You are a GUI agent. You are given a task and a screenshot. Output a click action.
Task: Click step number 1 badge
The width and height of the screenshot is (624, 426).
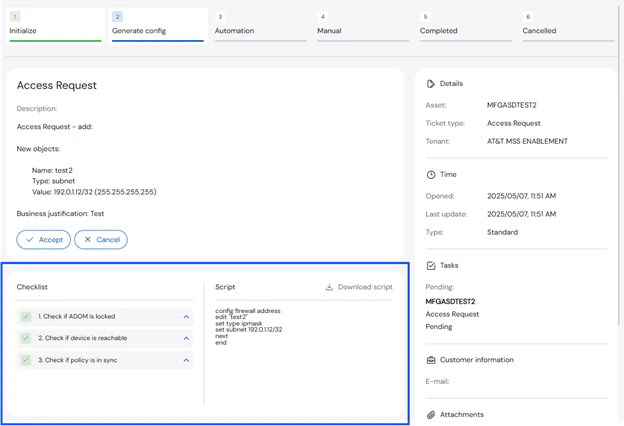point(15,16)
